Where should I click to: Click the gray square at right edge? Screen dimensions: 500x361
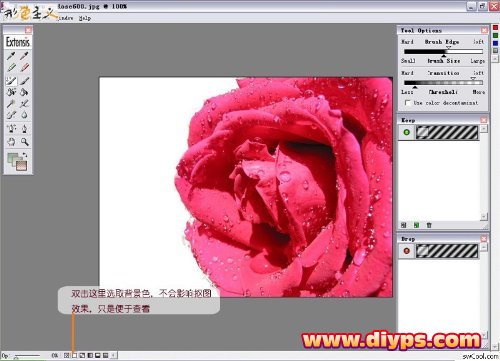coord(496,51)
